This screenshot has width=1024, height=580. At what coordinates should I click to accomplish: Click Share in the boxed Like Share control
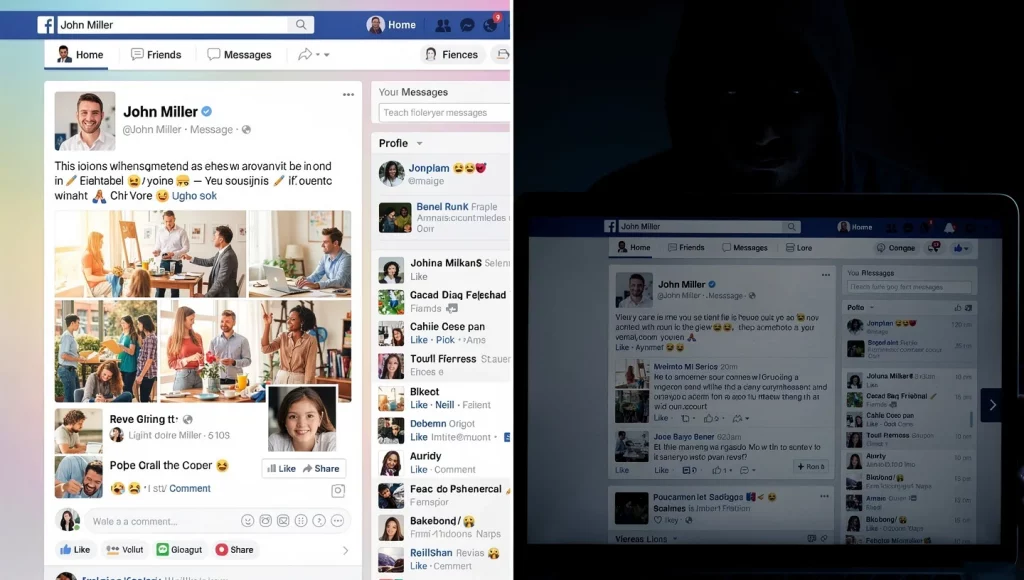pos(321,468)
